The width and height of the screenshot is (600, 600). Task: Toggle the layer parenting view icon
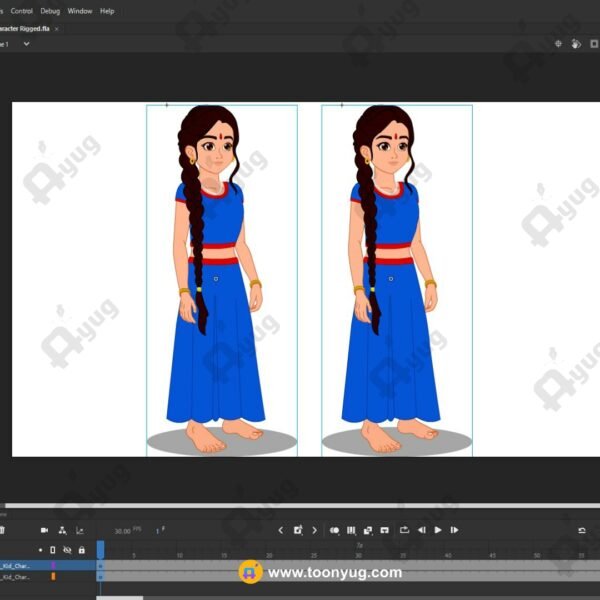click(x=62, y=530)
